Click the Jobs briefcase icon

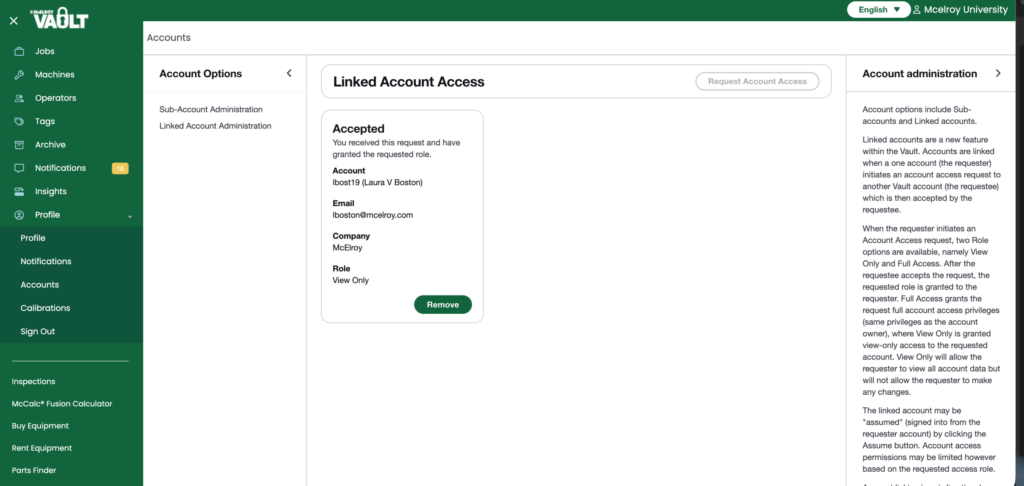click(x=20, y=51)
